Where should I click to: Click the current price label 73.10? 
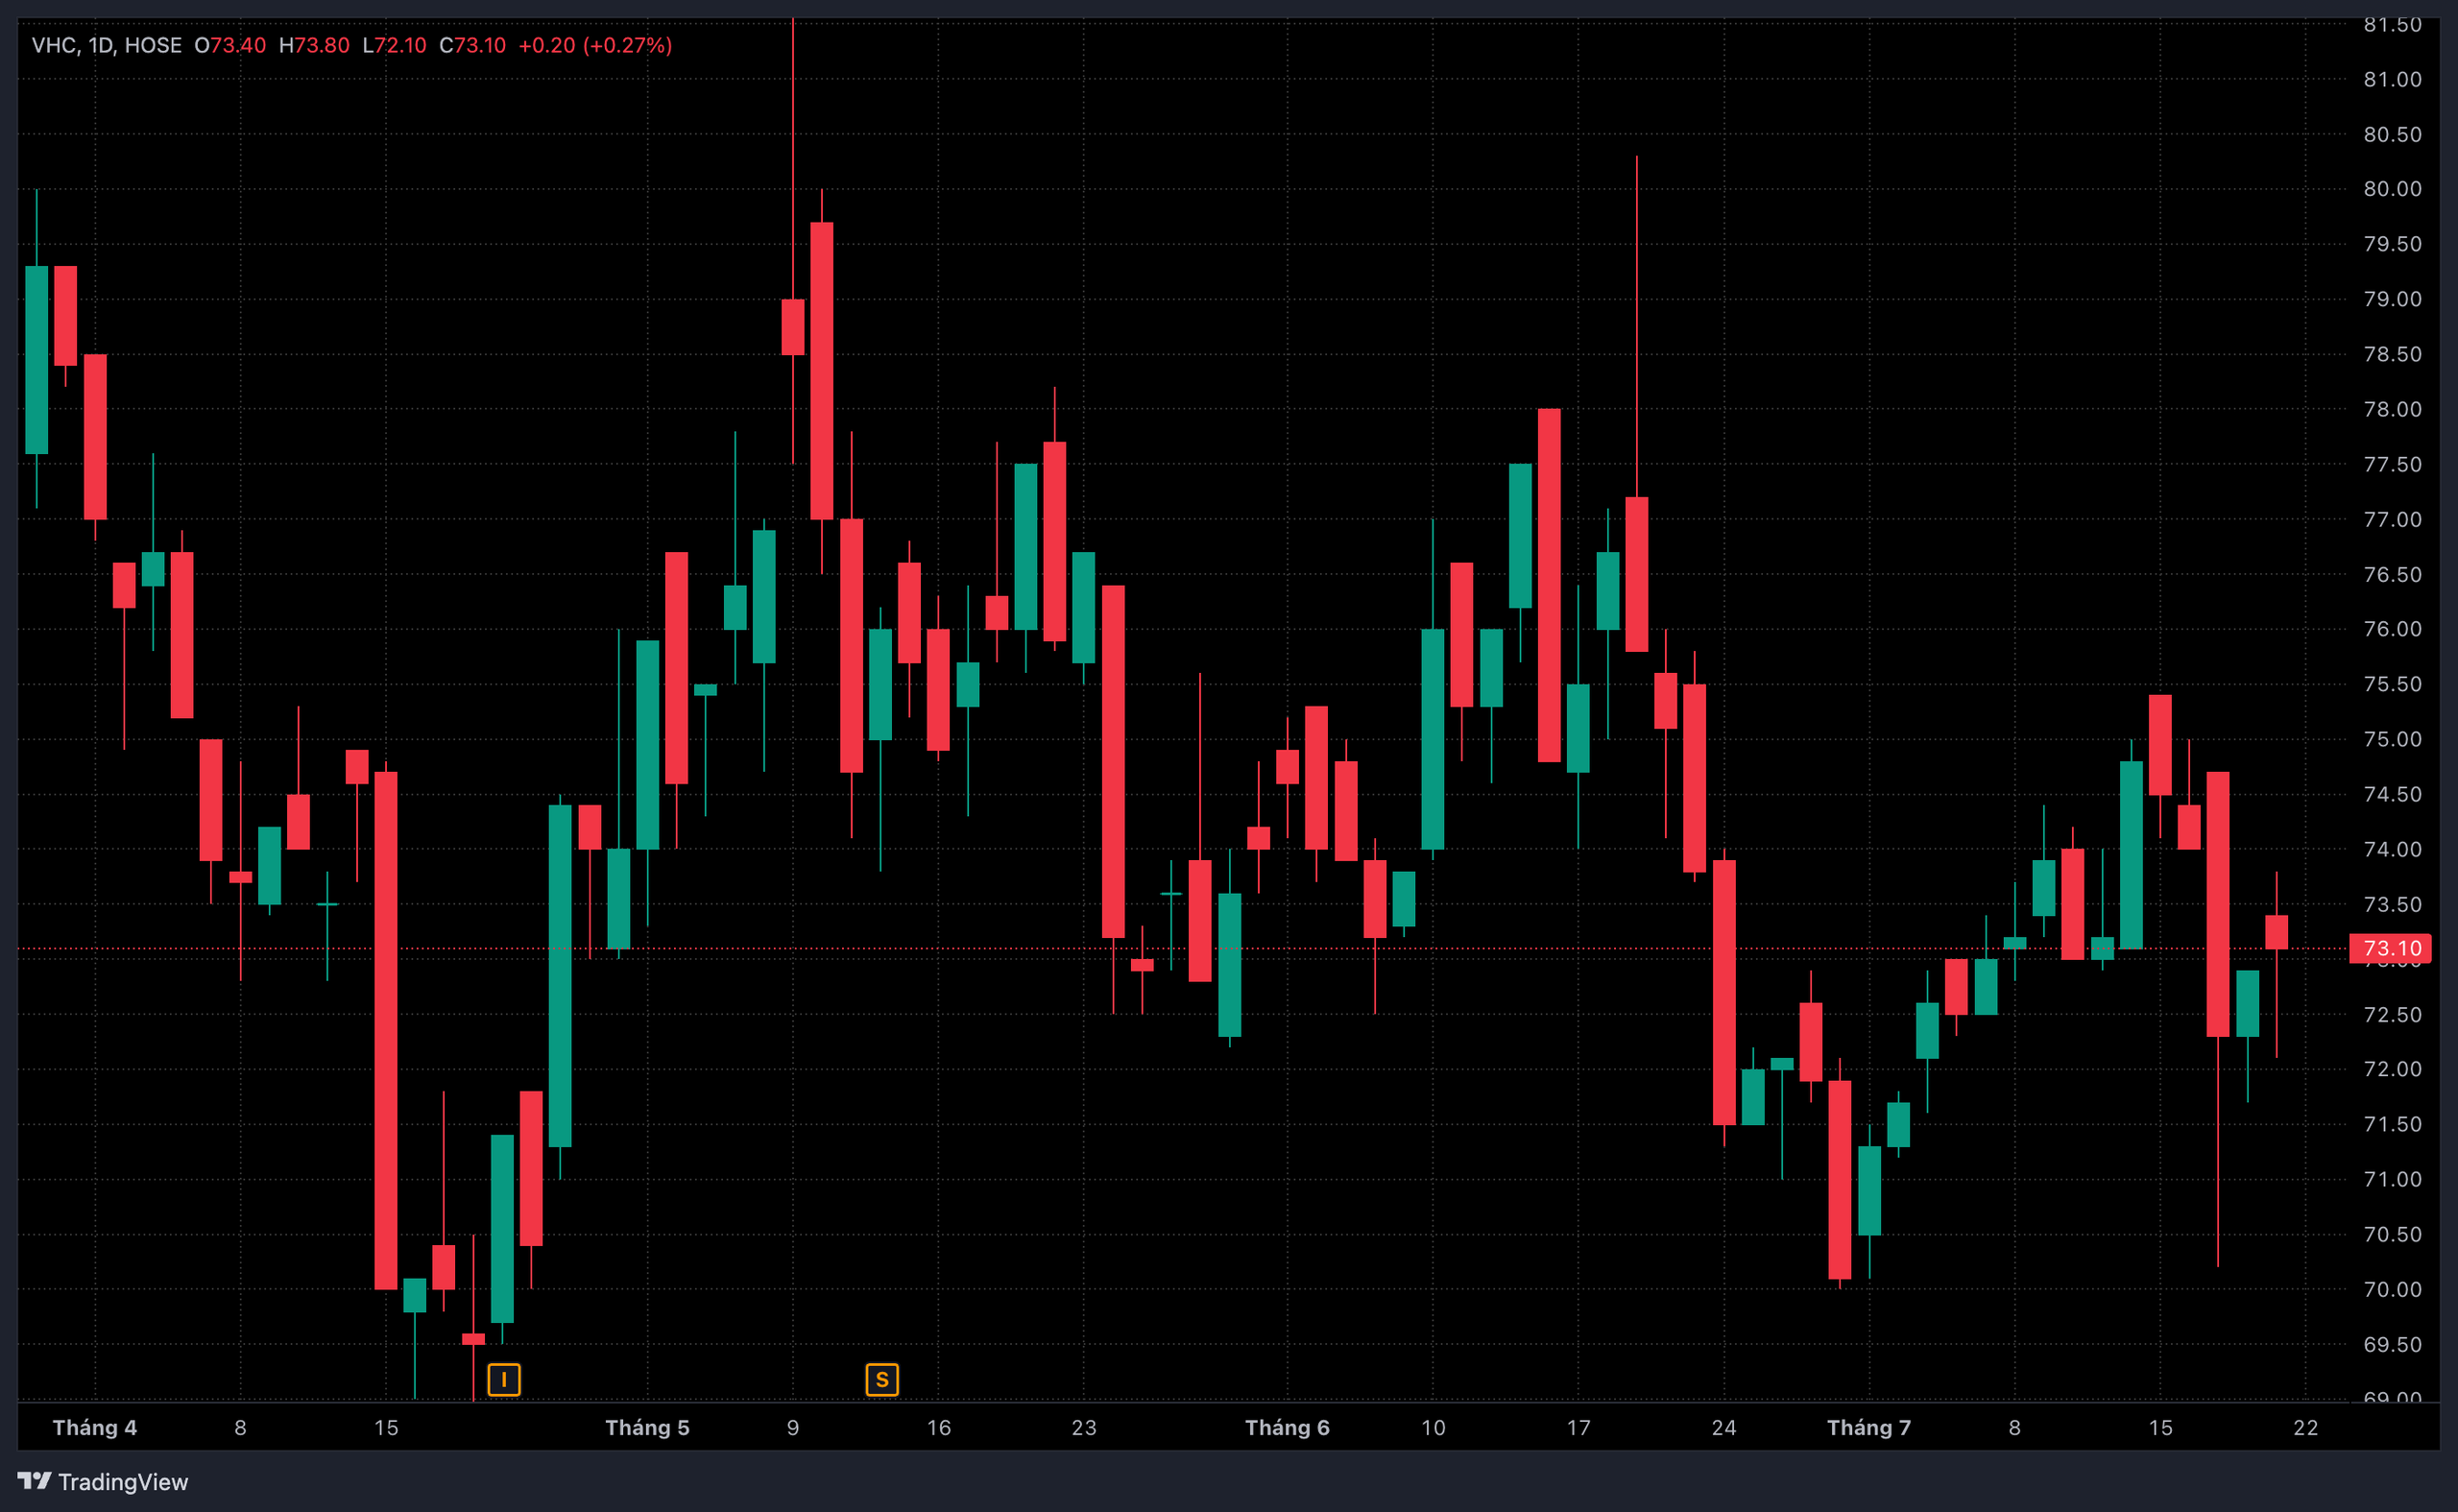click(2391, 948)
